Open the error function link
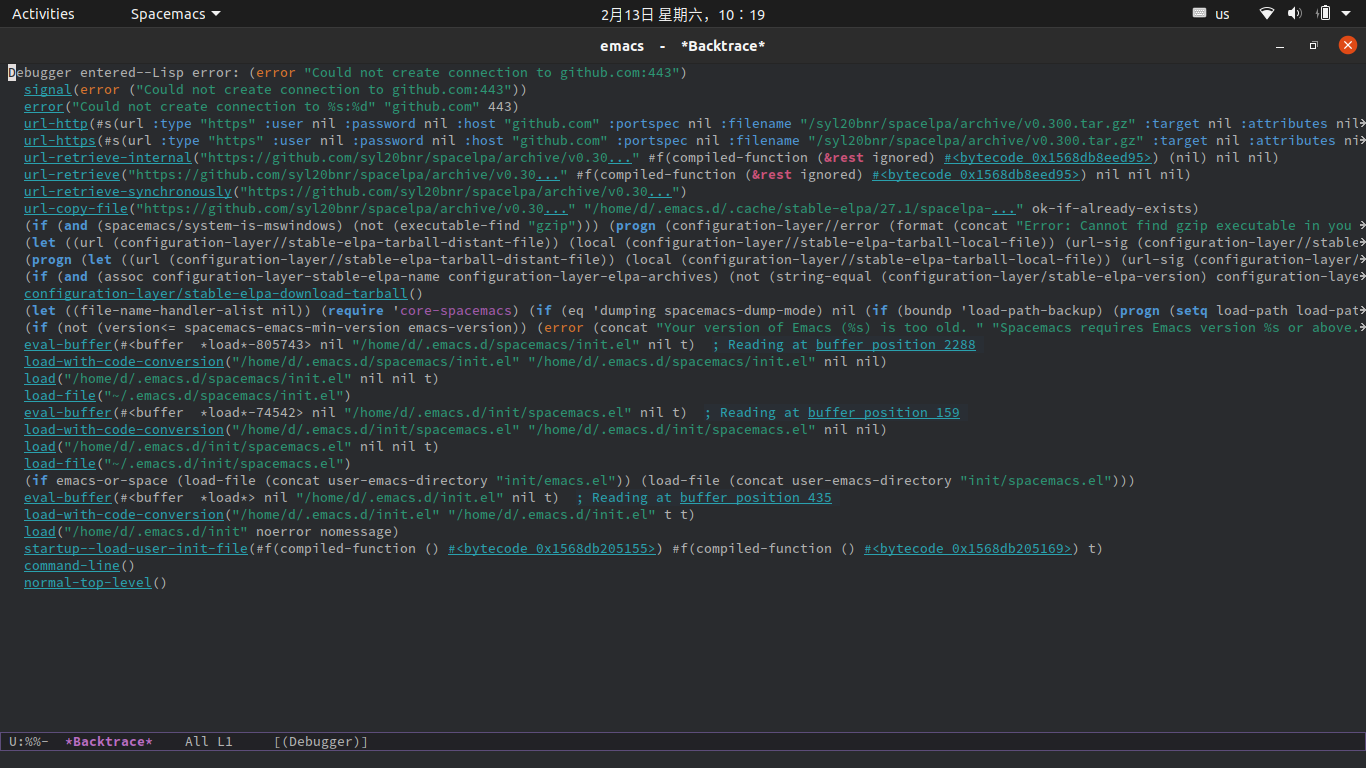 click(x=44, y=106)
